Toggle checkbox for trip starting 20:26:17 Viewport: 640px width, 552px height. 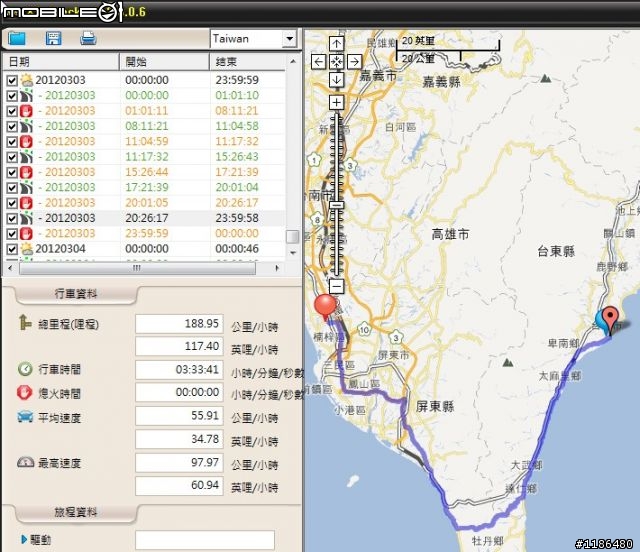point(12,218)
